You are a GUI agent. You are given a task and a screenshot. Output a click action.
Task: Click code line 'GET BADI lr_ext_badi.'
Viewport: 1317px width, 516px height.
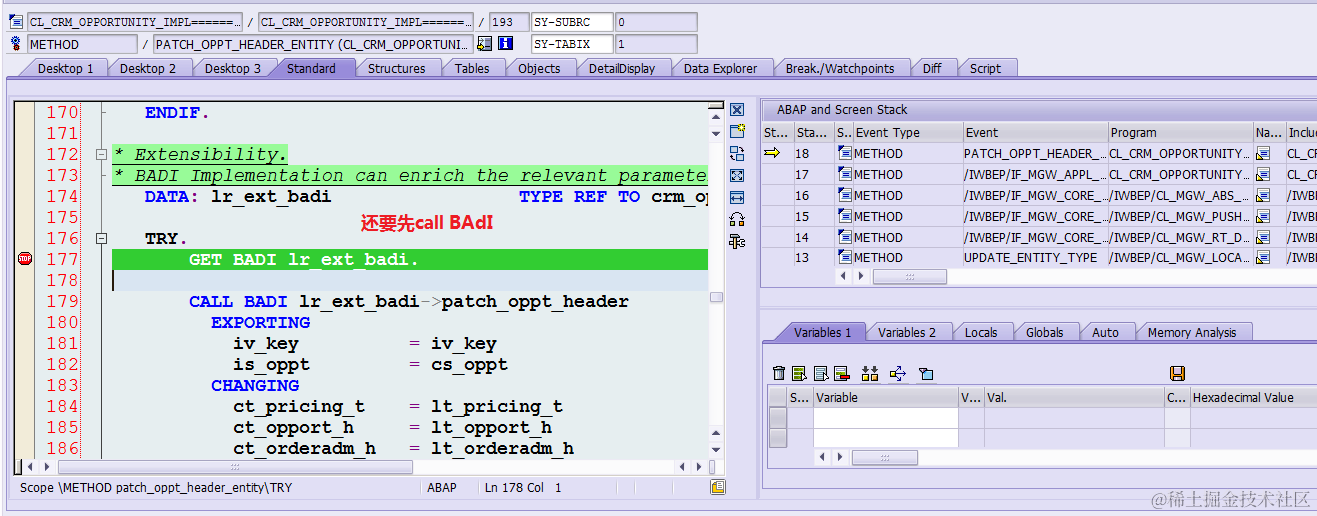click(303, 259)
